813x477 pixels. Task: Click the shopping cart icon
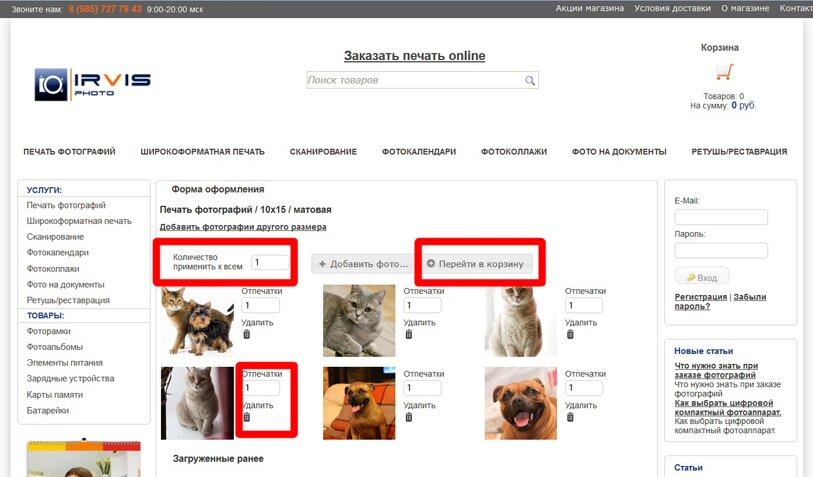[x=724, y=72]
